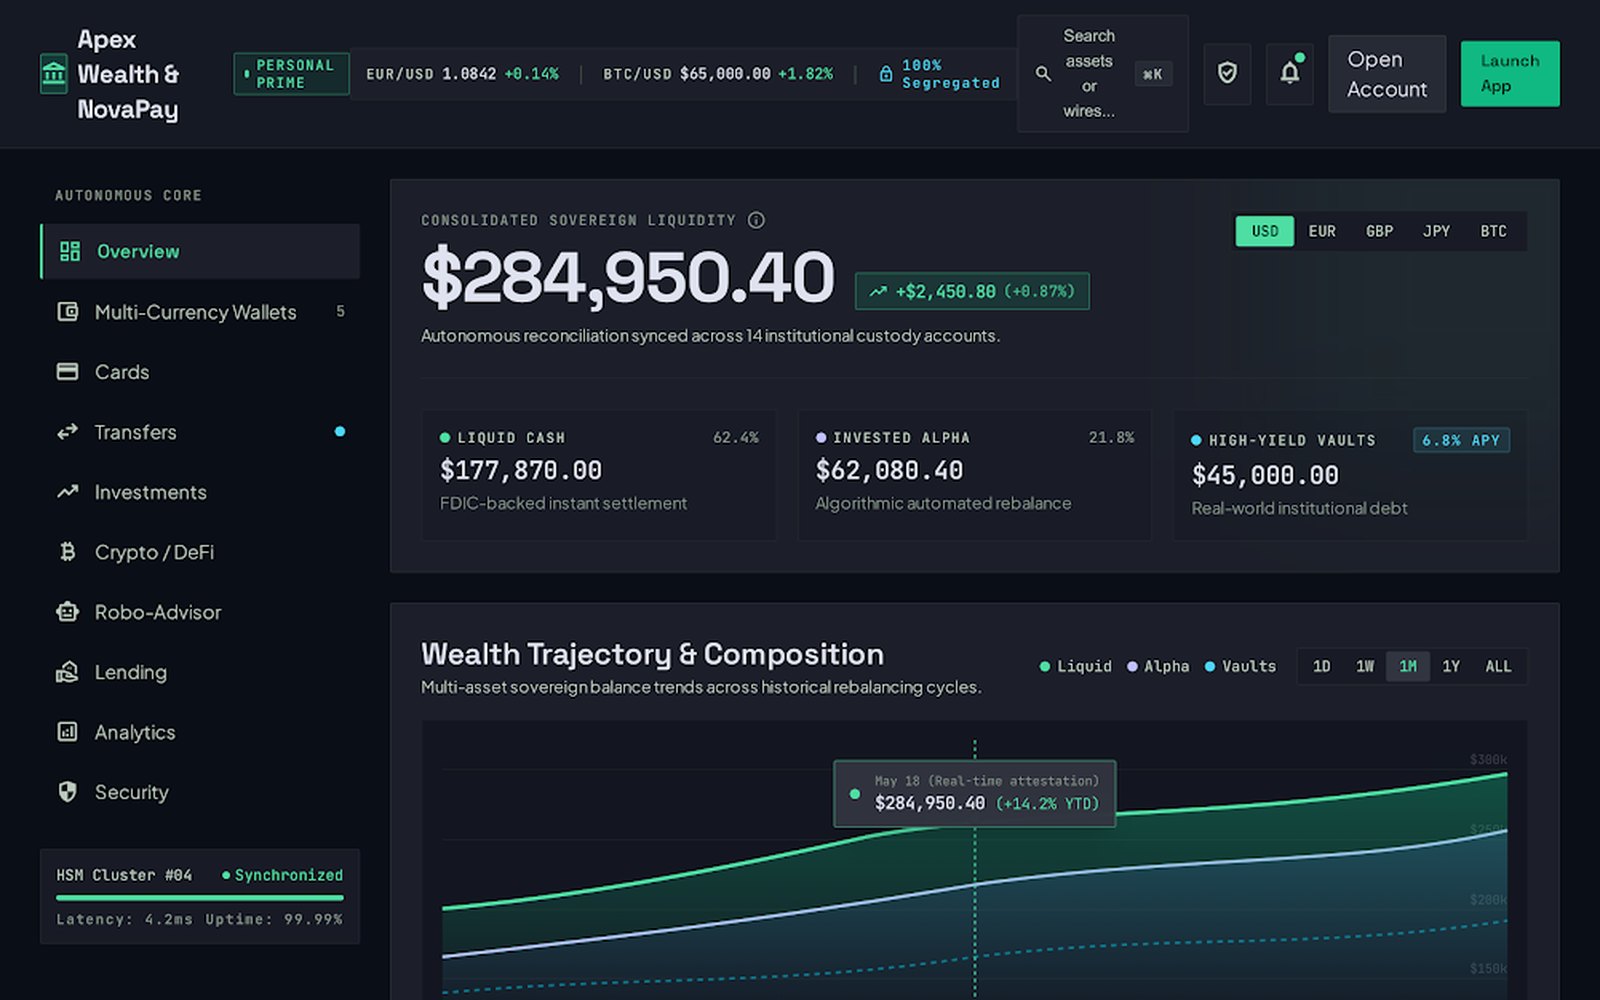1600x1000 pixels.
Task: Click the search magnifier icon
Action: 1043,74
